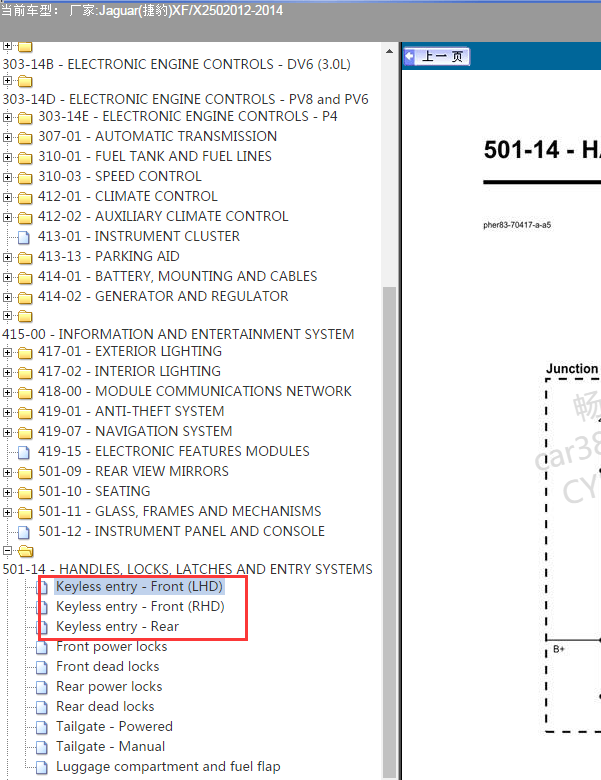This screenshot has height=780, width=601.
Task: Expand the 417-01 Exterior Lighting node
Action: tap(7, 352)
